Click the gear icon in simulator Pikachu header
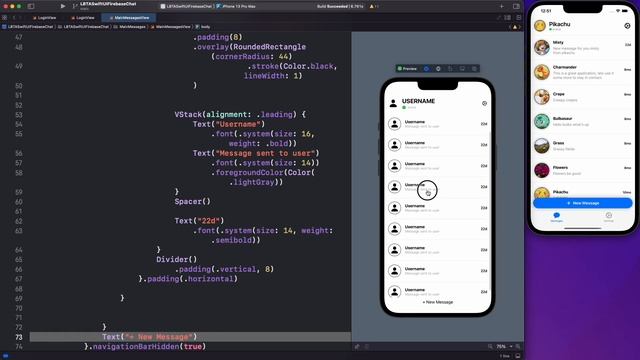640x360 pixels. pos(627,26)
